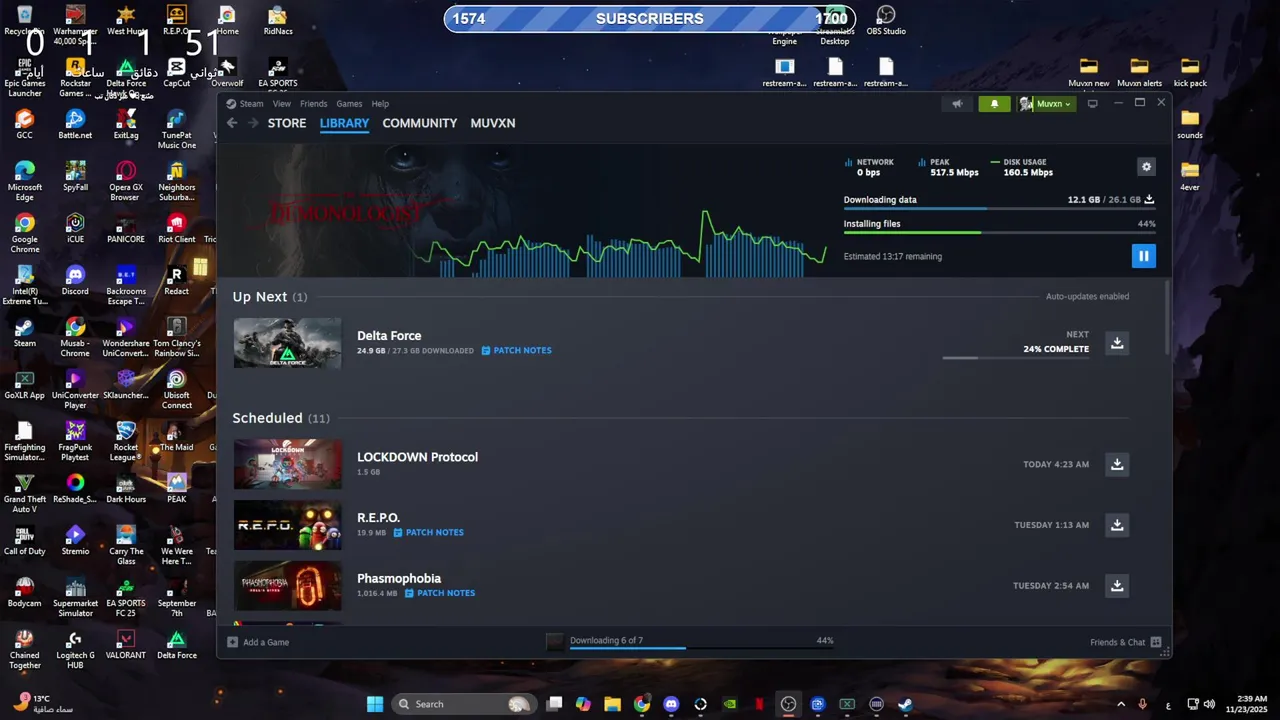Switch to the LIBRARY tab

pos(344,123)
